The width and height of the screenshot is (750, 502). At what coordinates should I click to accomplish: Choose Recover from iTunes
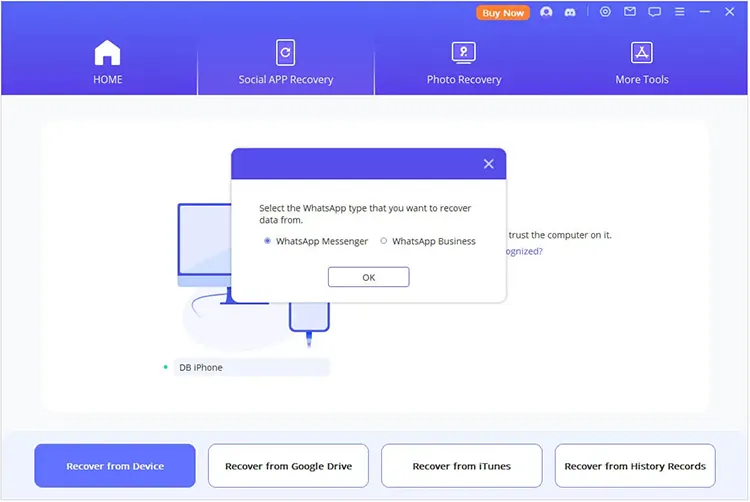[x=462, y=466]
